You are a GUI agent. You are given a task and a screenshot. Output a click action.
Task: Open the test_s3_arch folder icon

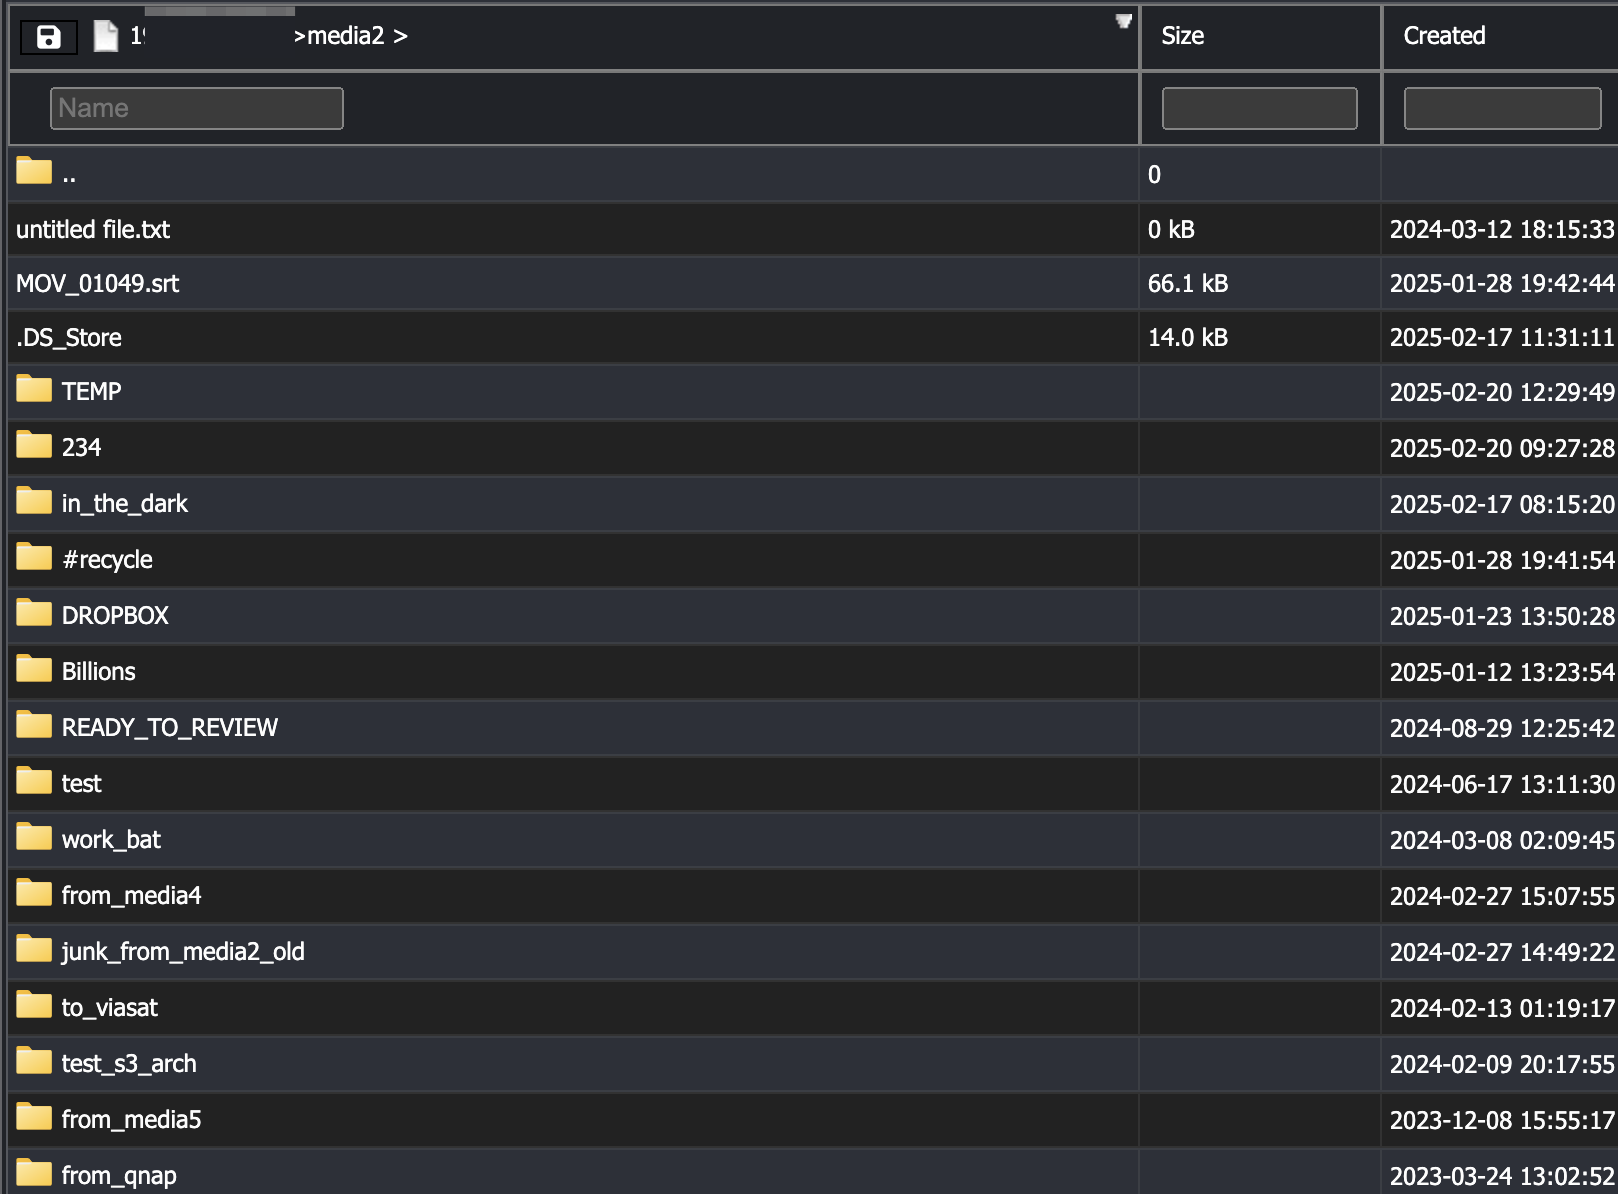[x=34, y=1060]
